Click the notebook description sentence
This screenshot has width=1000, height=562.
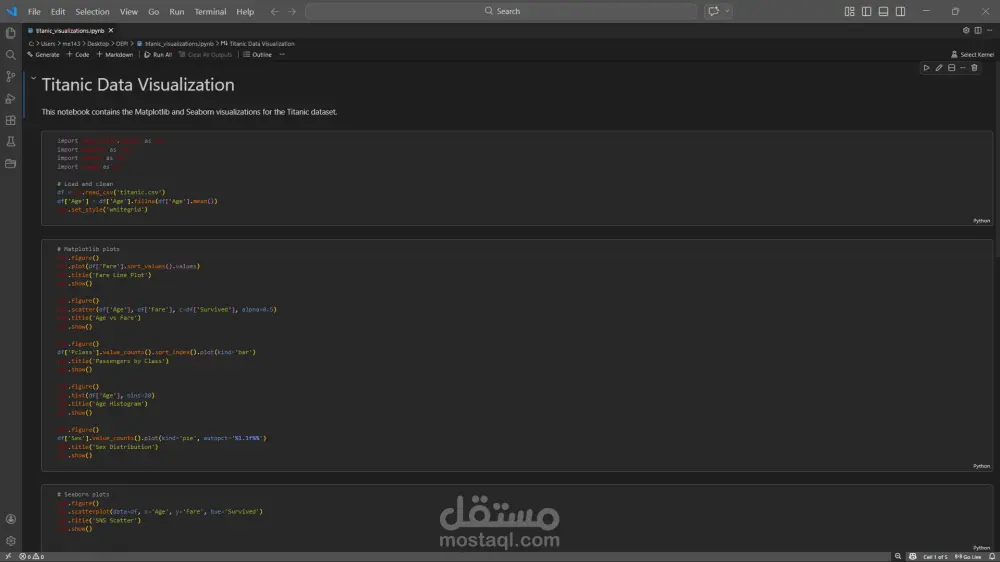(189, 112)
